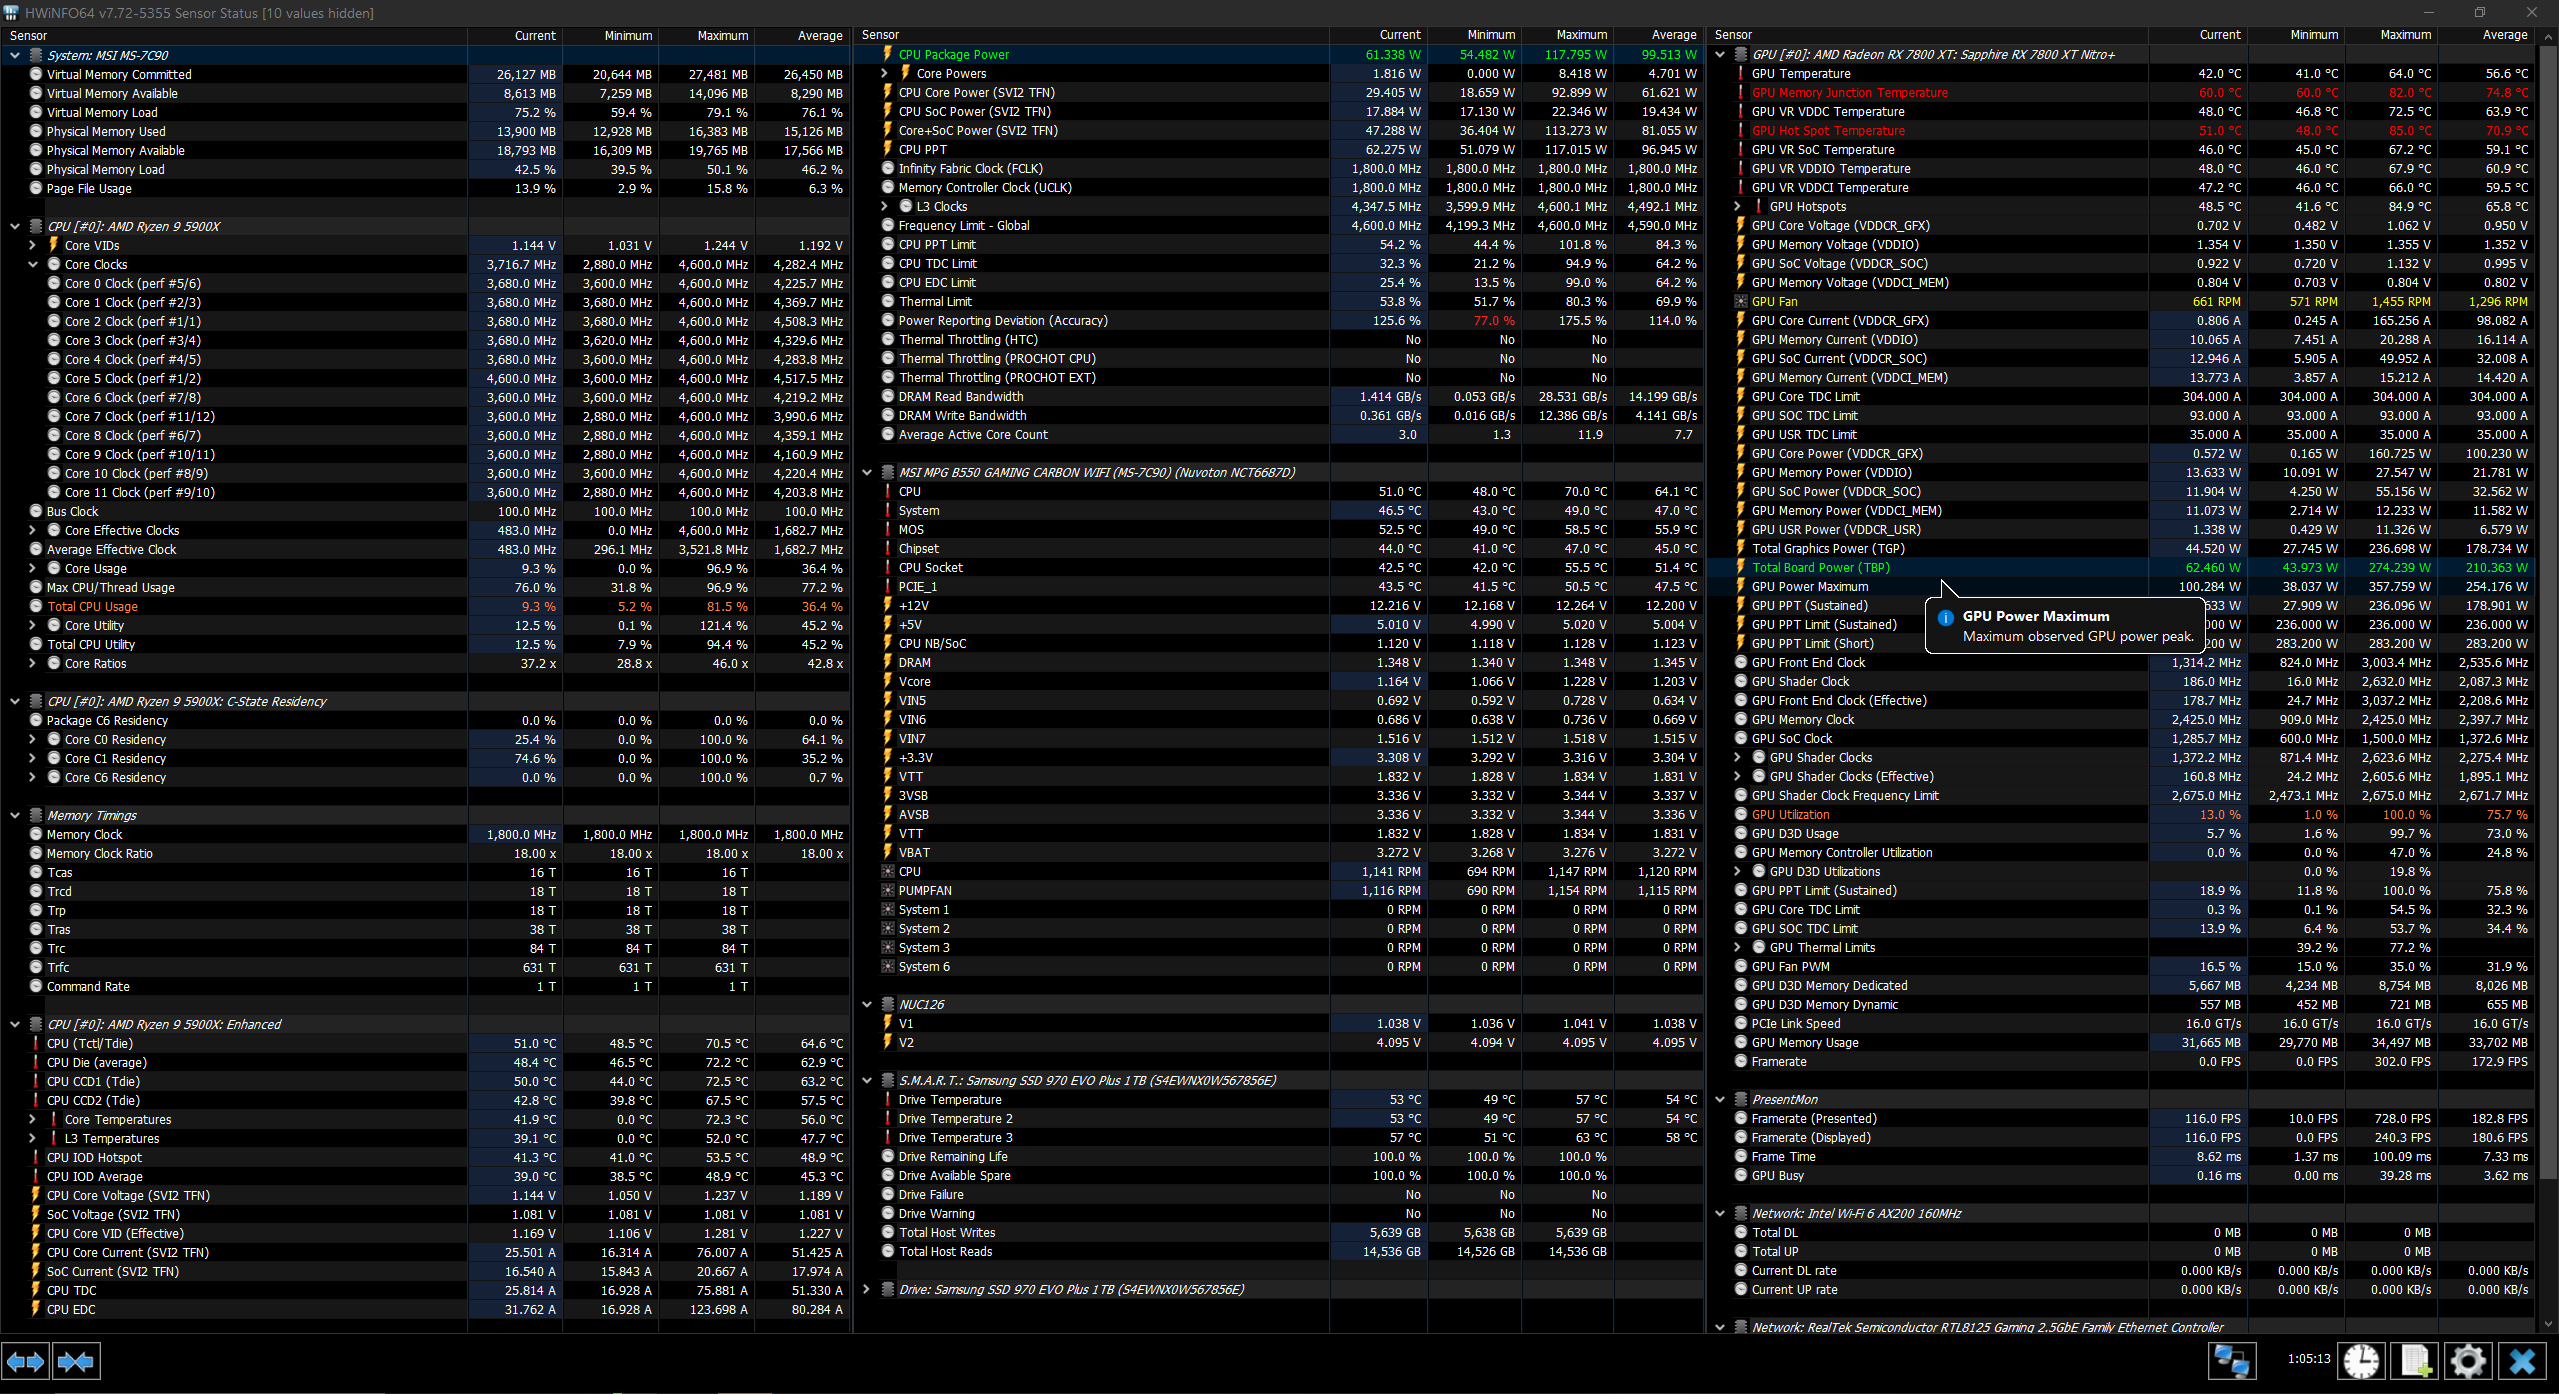This screenshot has height=1394, width=2559.
Task: Collapse the Memory Timings group
Action: [x=15, y=815]
